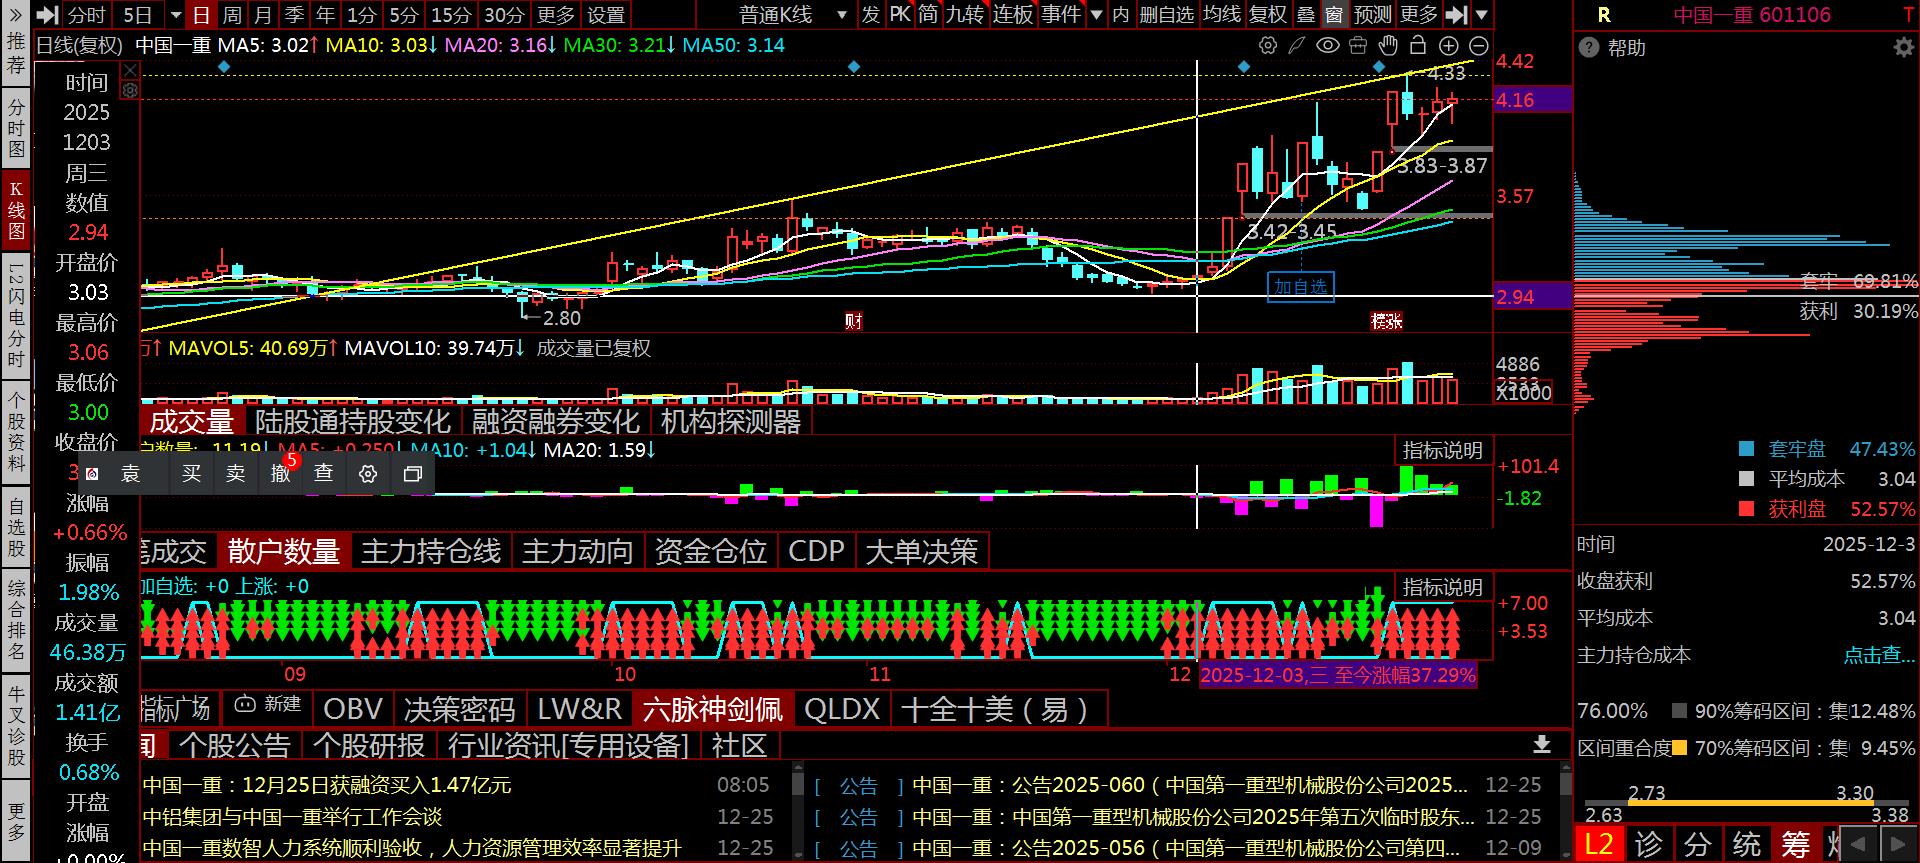Switch to 机构探测器 tab
The image size is (1920, 863).
click(x=731, y=421)
